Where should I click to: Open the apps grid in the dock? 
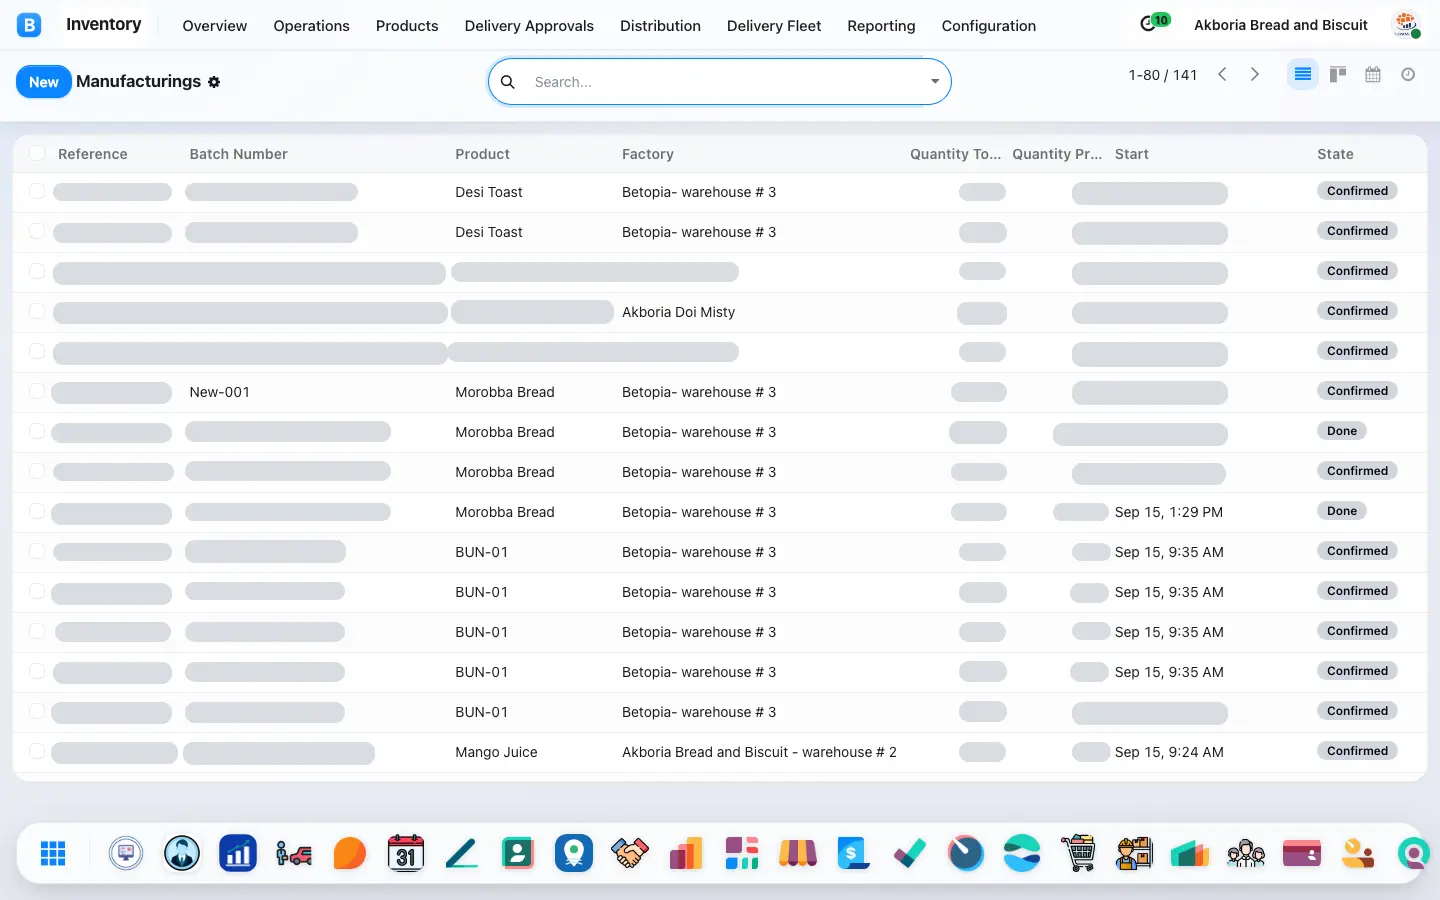point(53,853)
